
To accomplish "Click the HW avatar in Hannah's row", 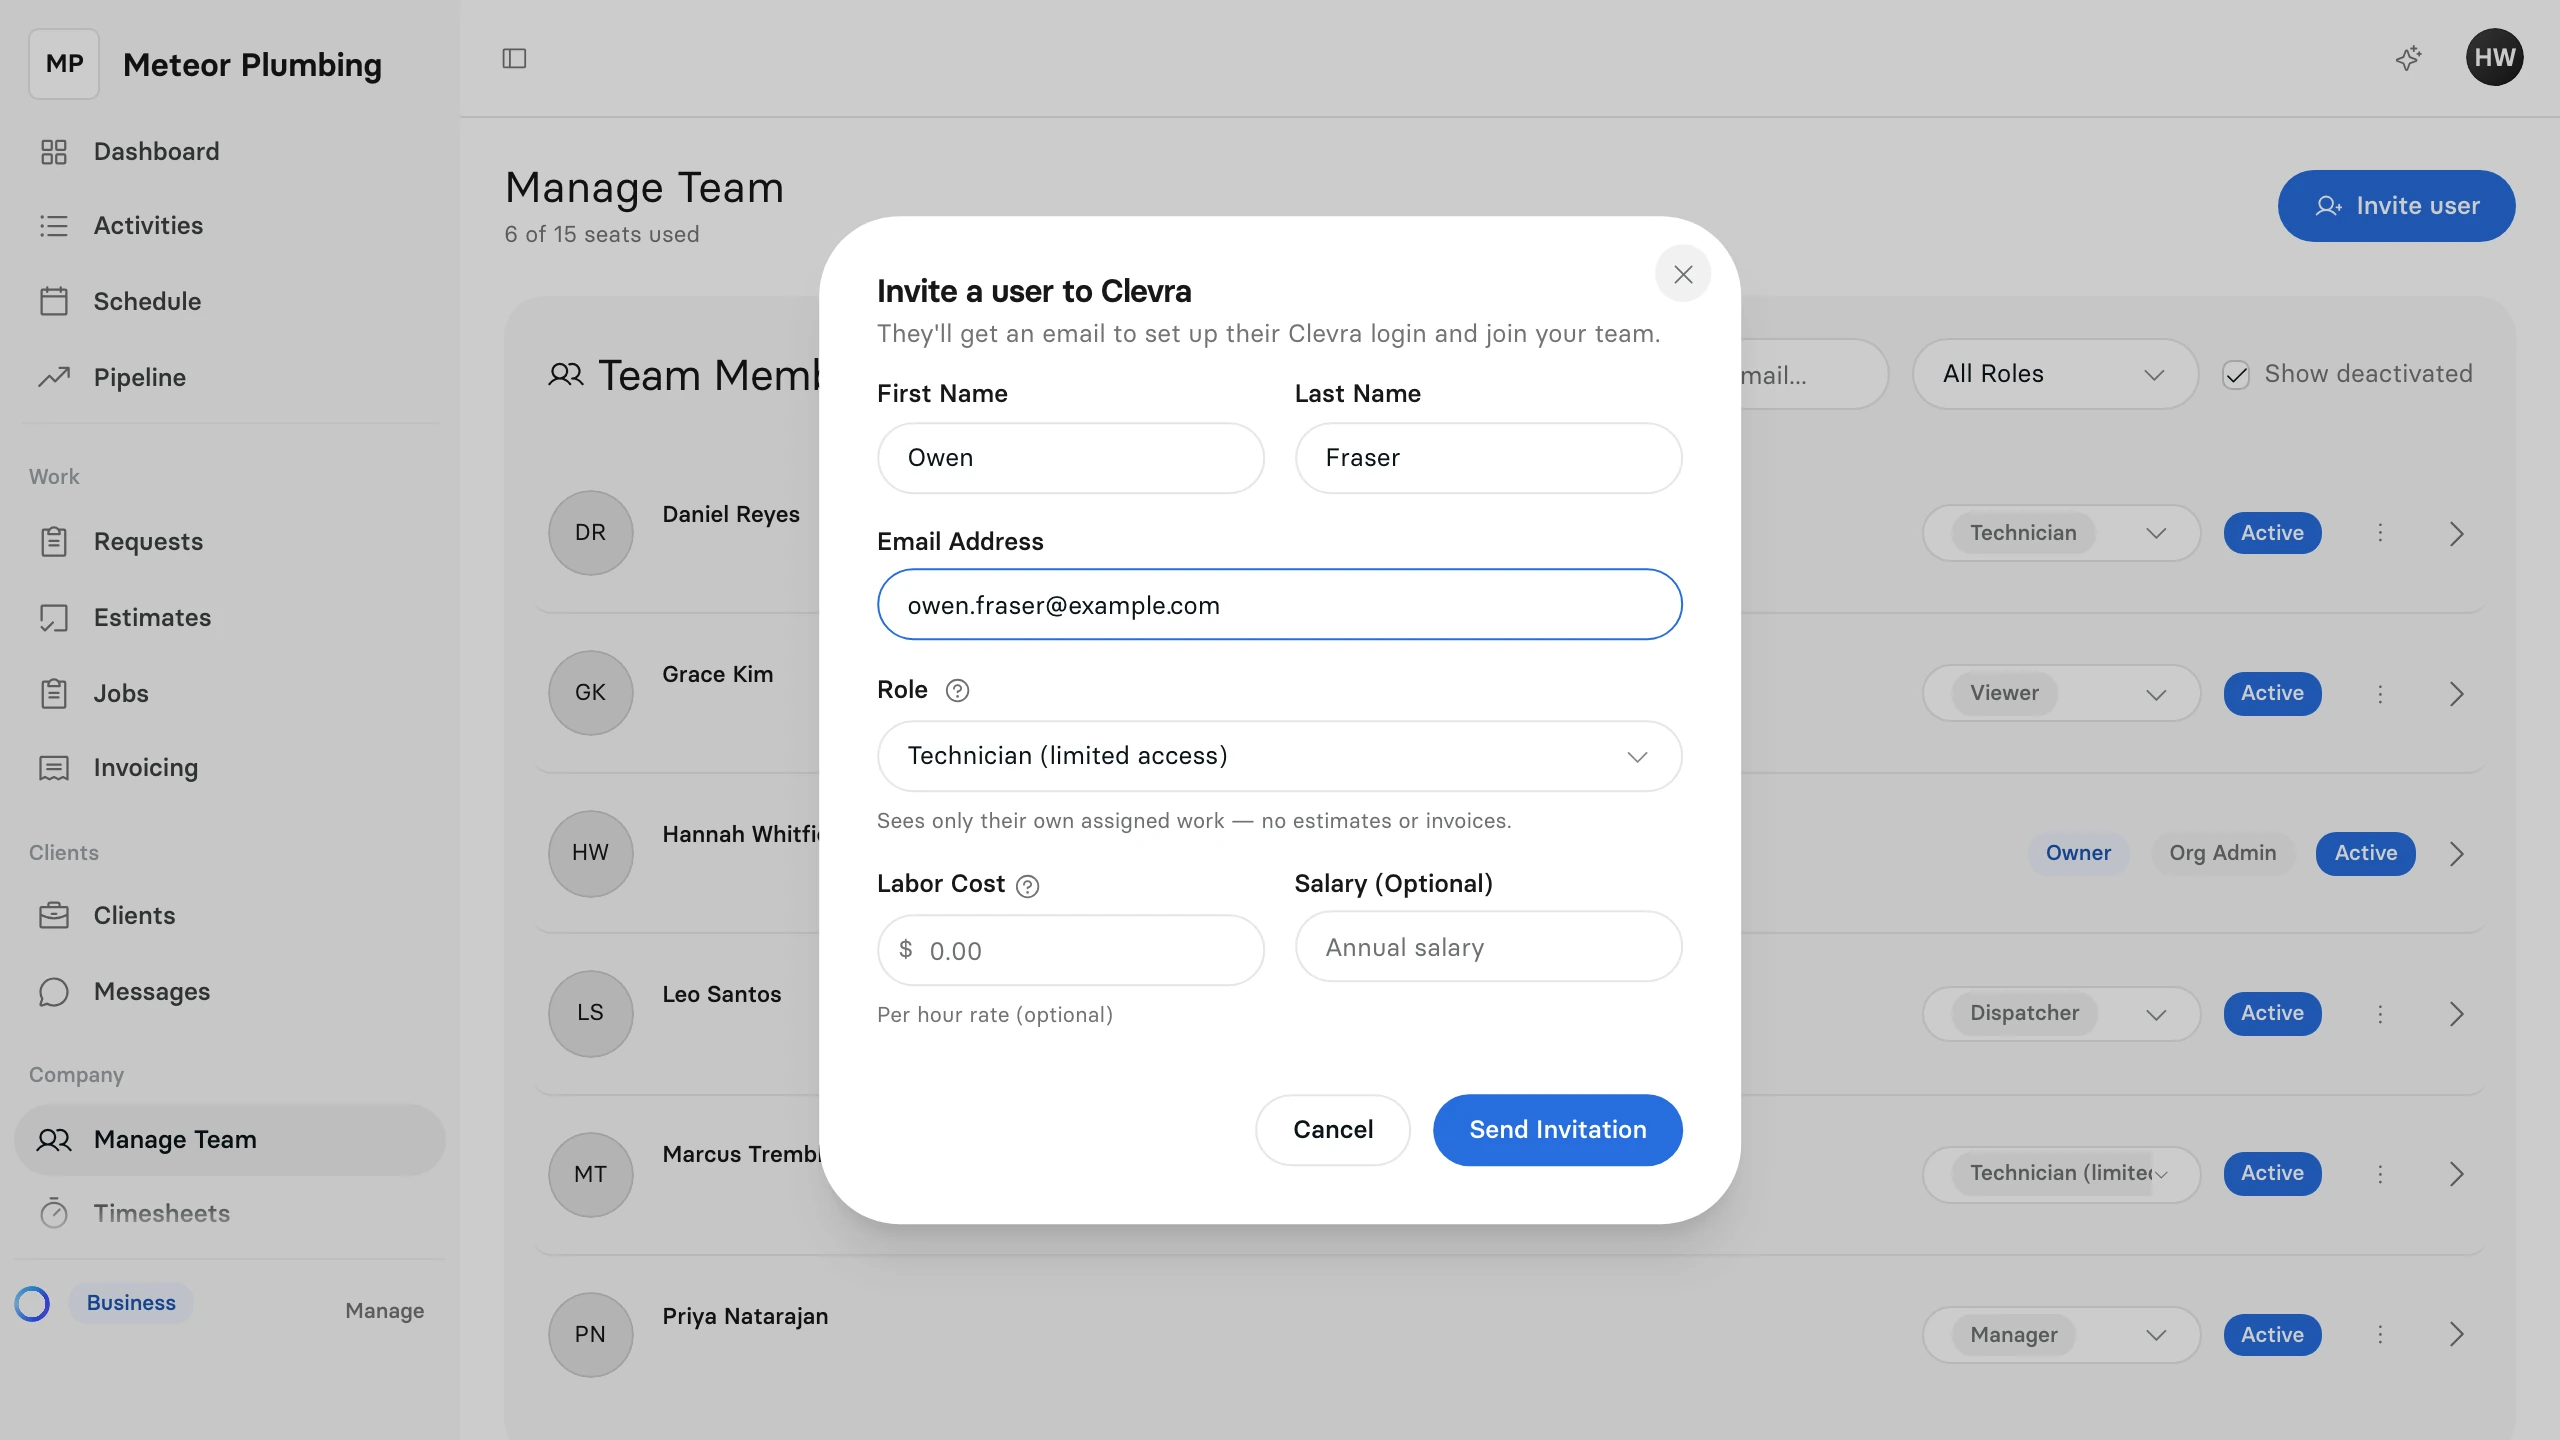I will 590,853.
